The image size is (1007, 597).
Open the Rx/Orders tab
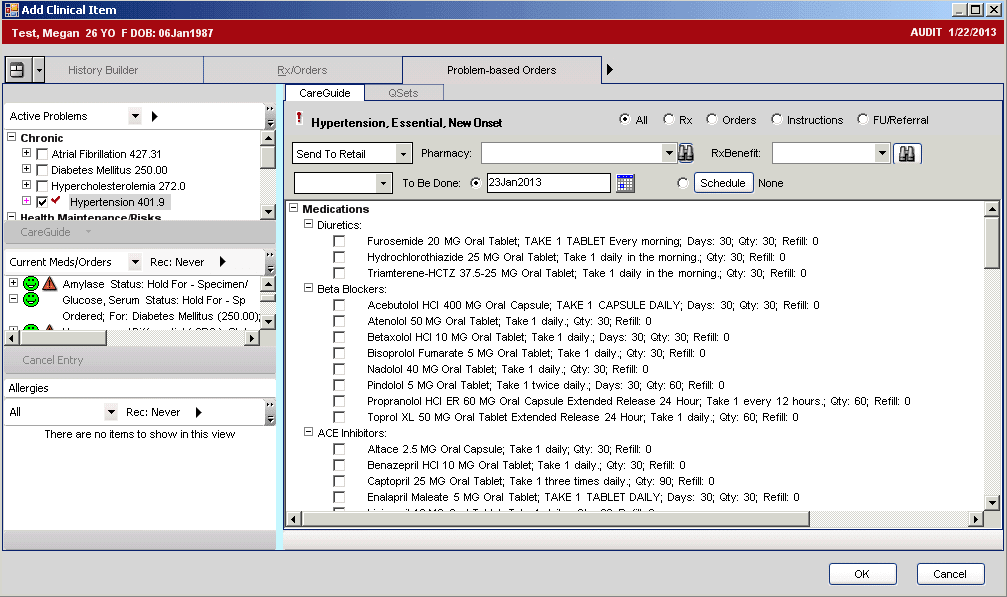(302, 70)
